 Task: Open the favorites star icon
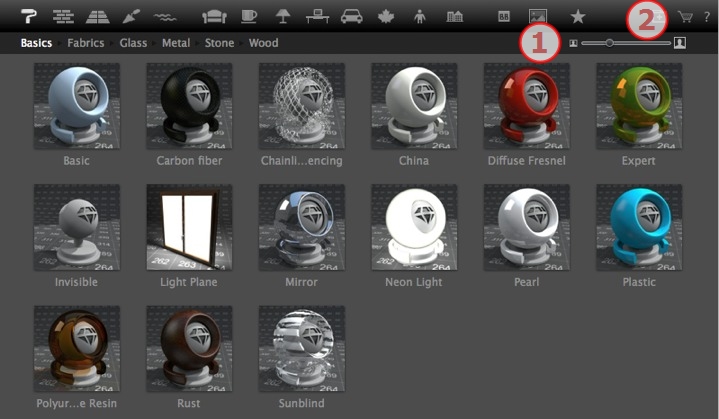(x=577, y=16)
